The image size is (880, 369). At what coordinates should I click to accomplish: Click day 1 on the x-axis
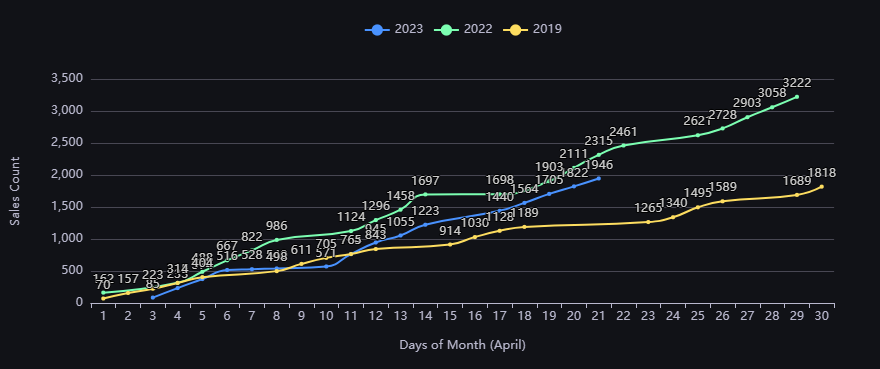103,316
